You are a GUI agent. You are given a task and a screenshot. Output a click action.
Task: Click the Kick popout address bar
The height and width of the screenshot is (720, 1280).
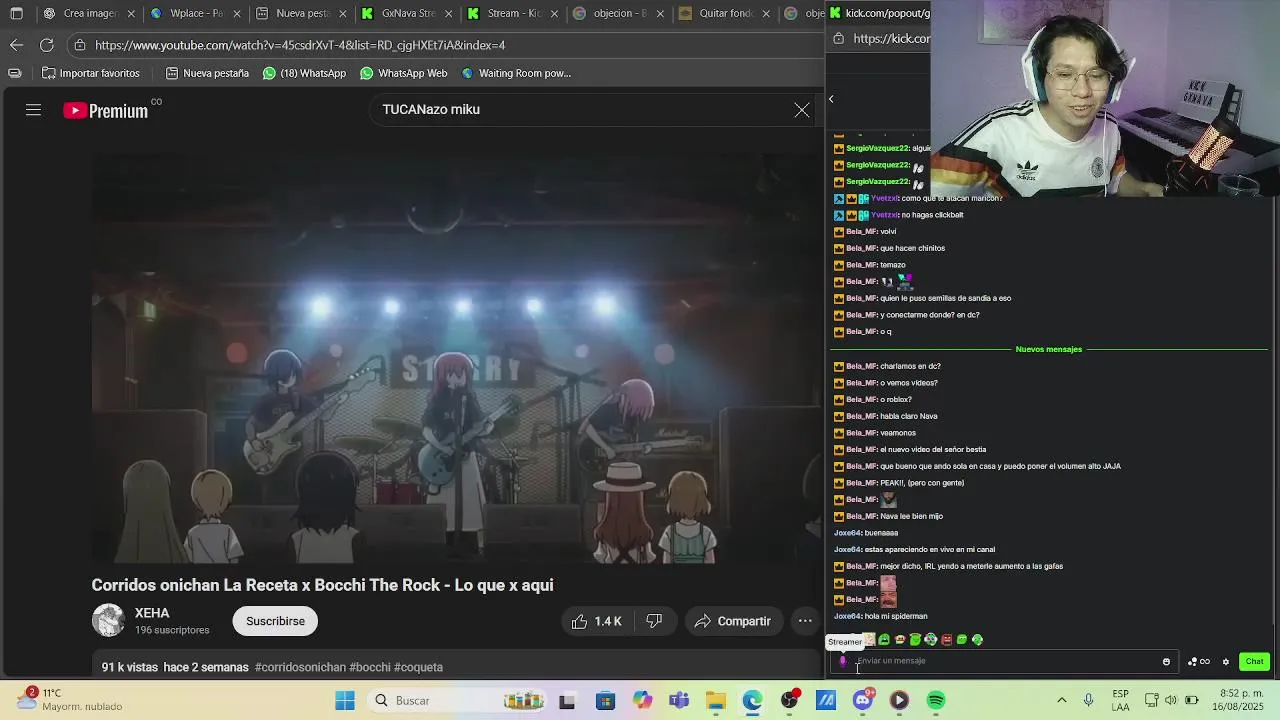pos(890,38)
